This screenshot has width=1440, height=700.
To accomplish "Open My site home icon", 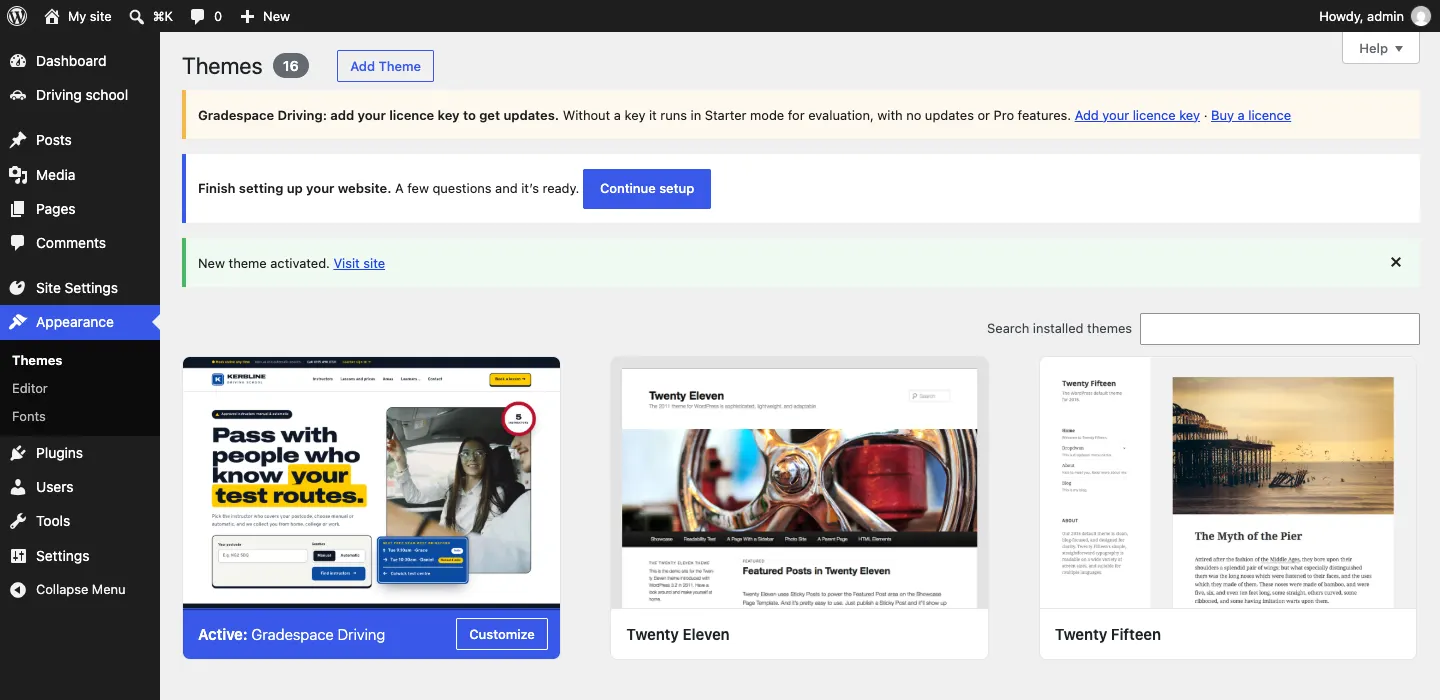I will click(x=52, y=16).
